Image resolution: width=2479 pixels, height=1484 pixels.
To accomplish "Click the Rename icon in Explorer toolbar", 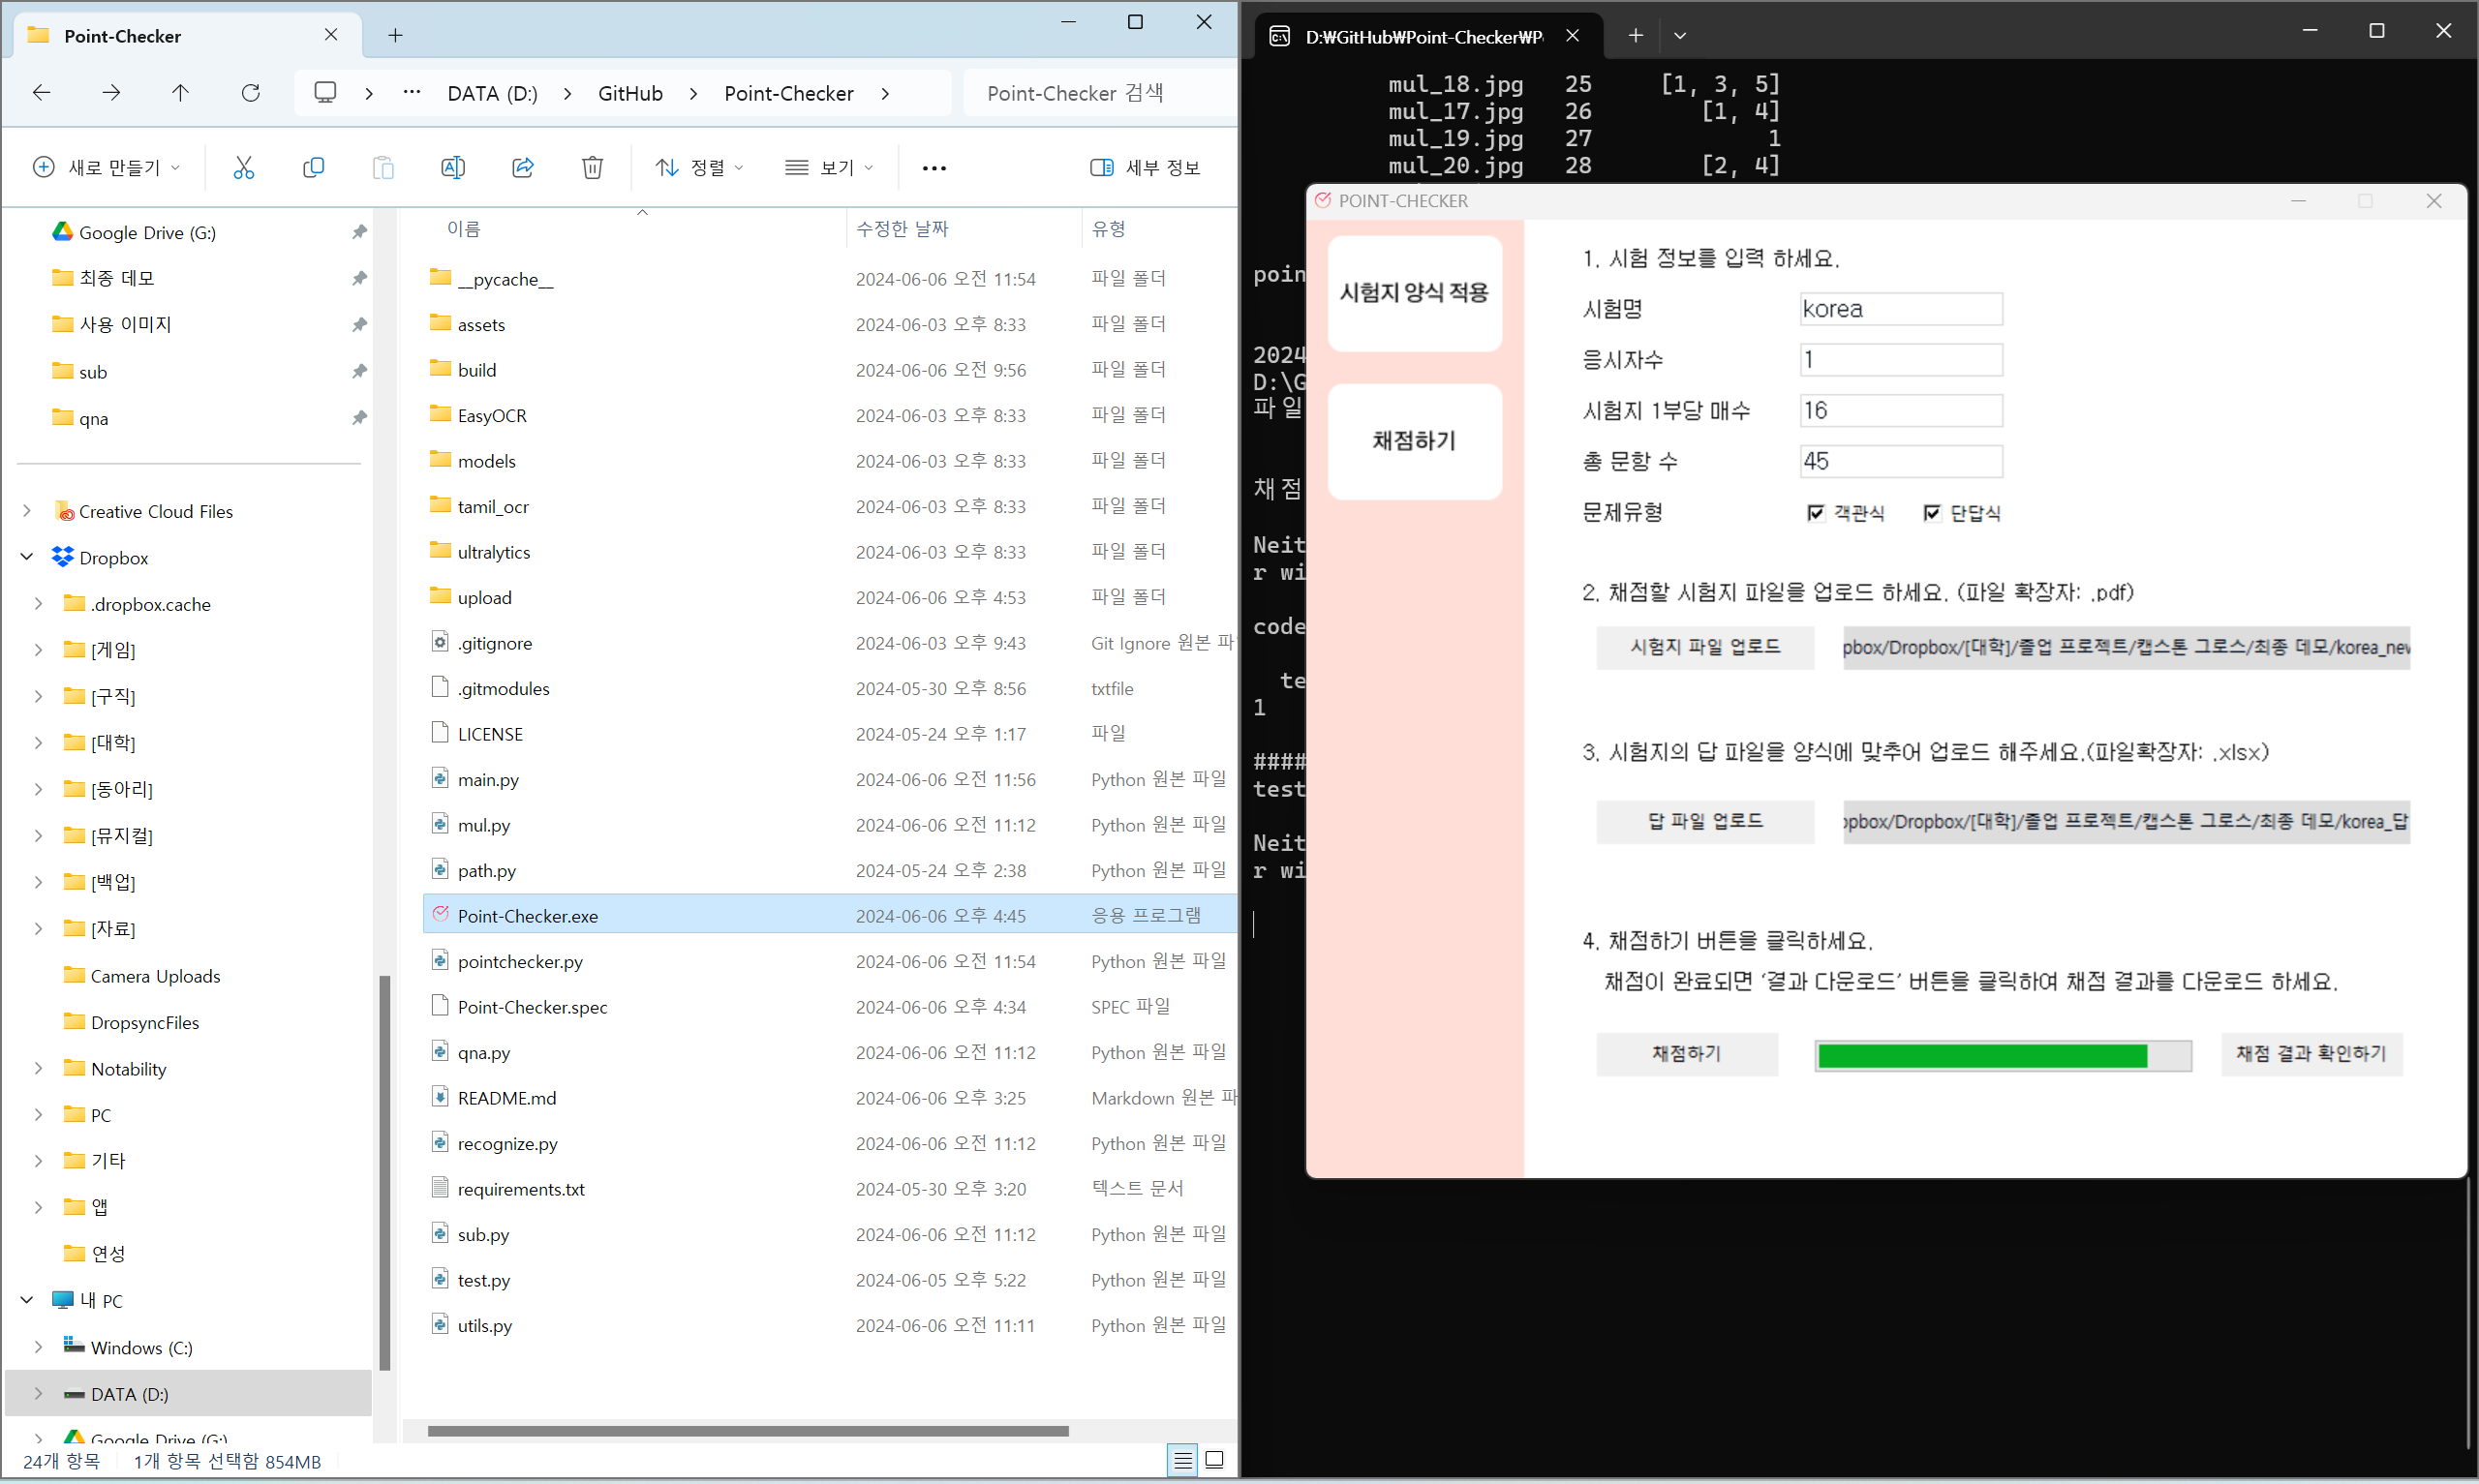I will [x=452, y=168].
